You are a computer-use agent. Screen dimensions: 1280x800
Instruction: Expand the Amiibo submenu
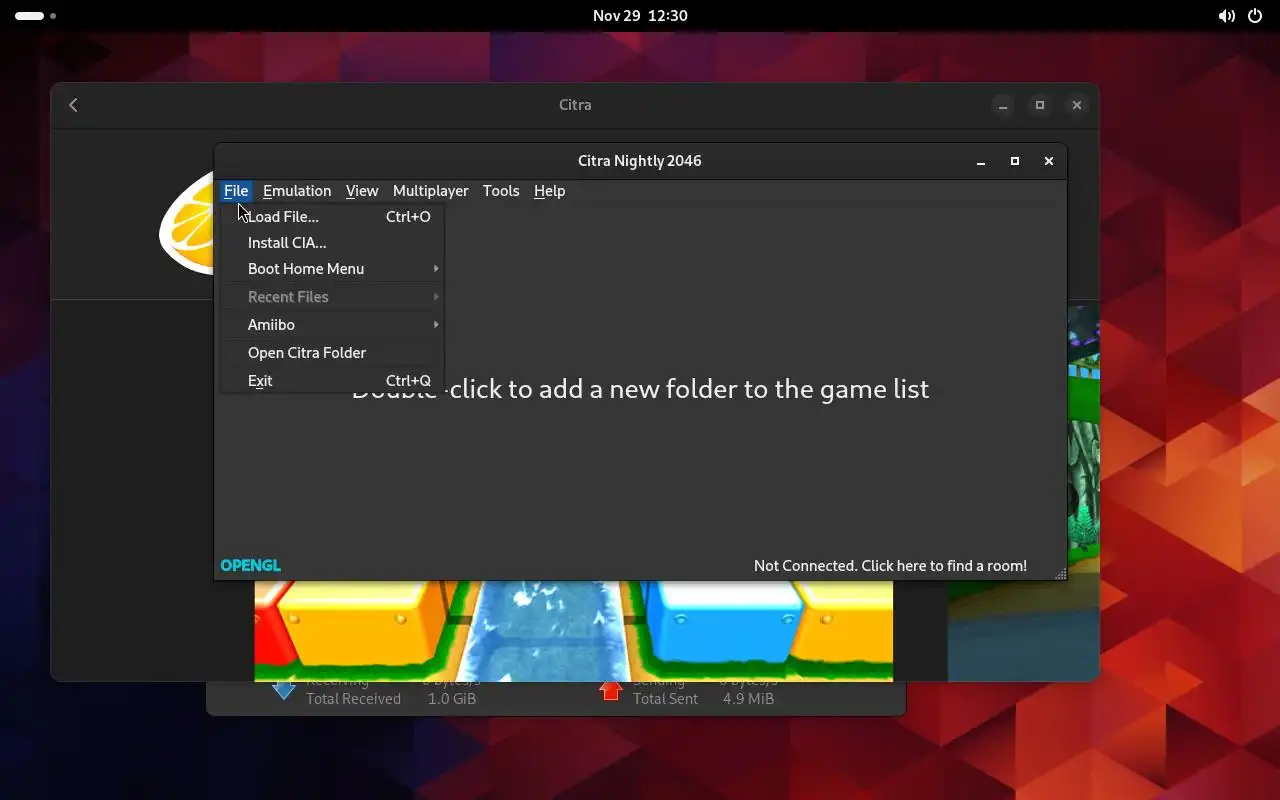(x=332, y=325)
